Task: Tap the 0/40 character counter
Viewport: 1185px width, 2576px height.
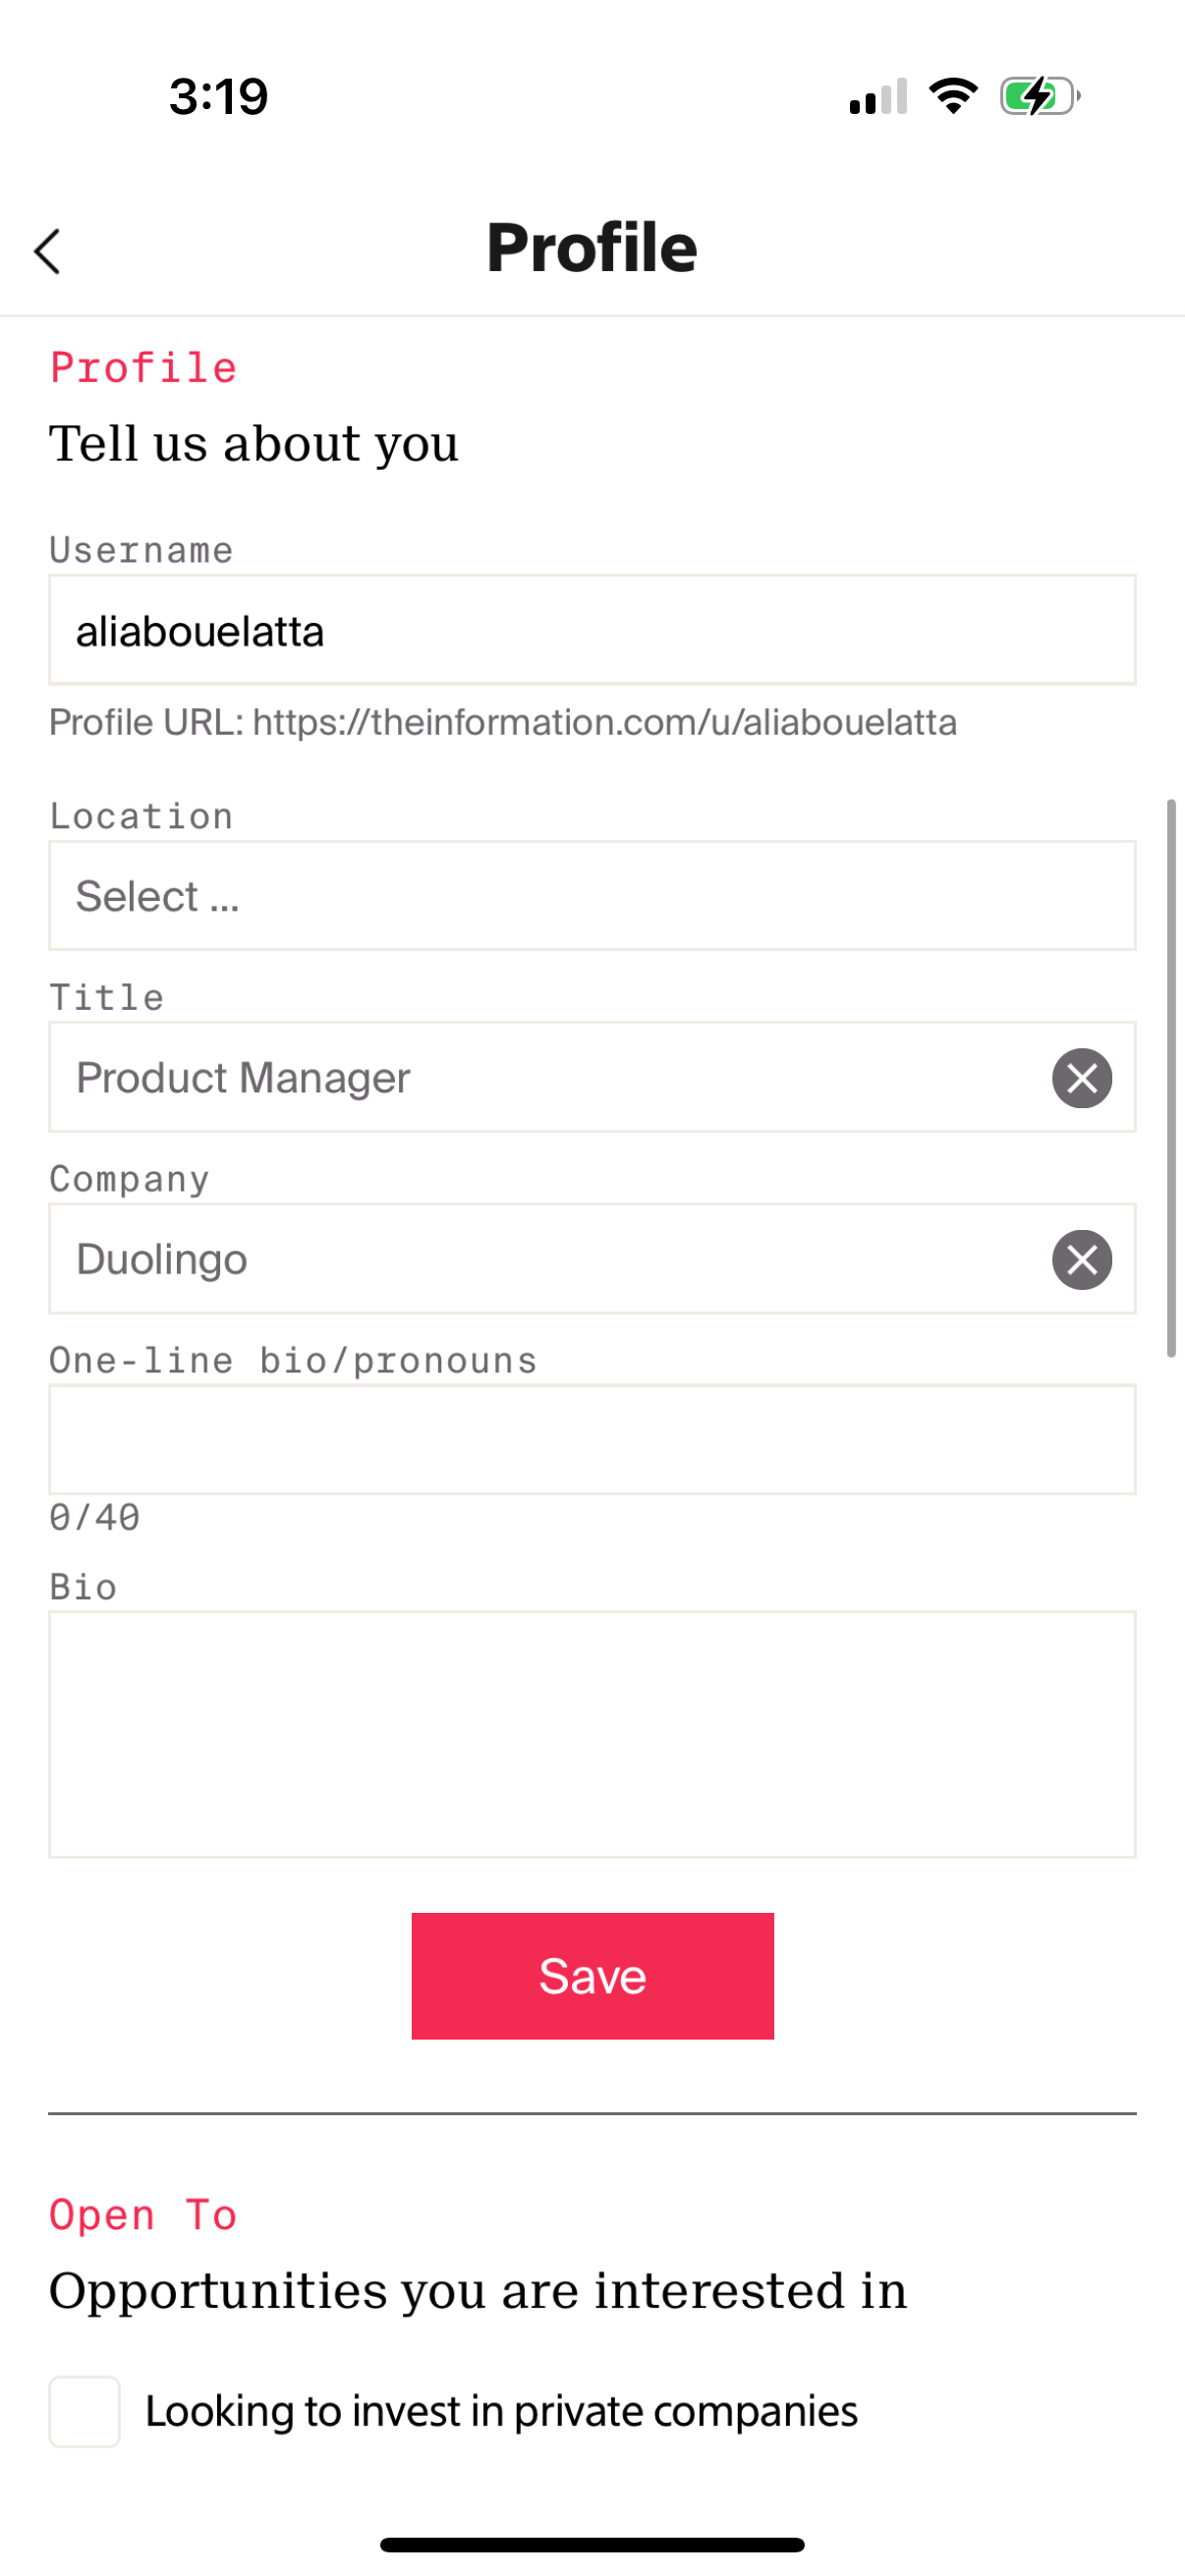Action: tap(94, 1517)
